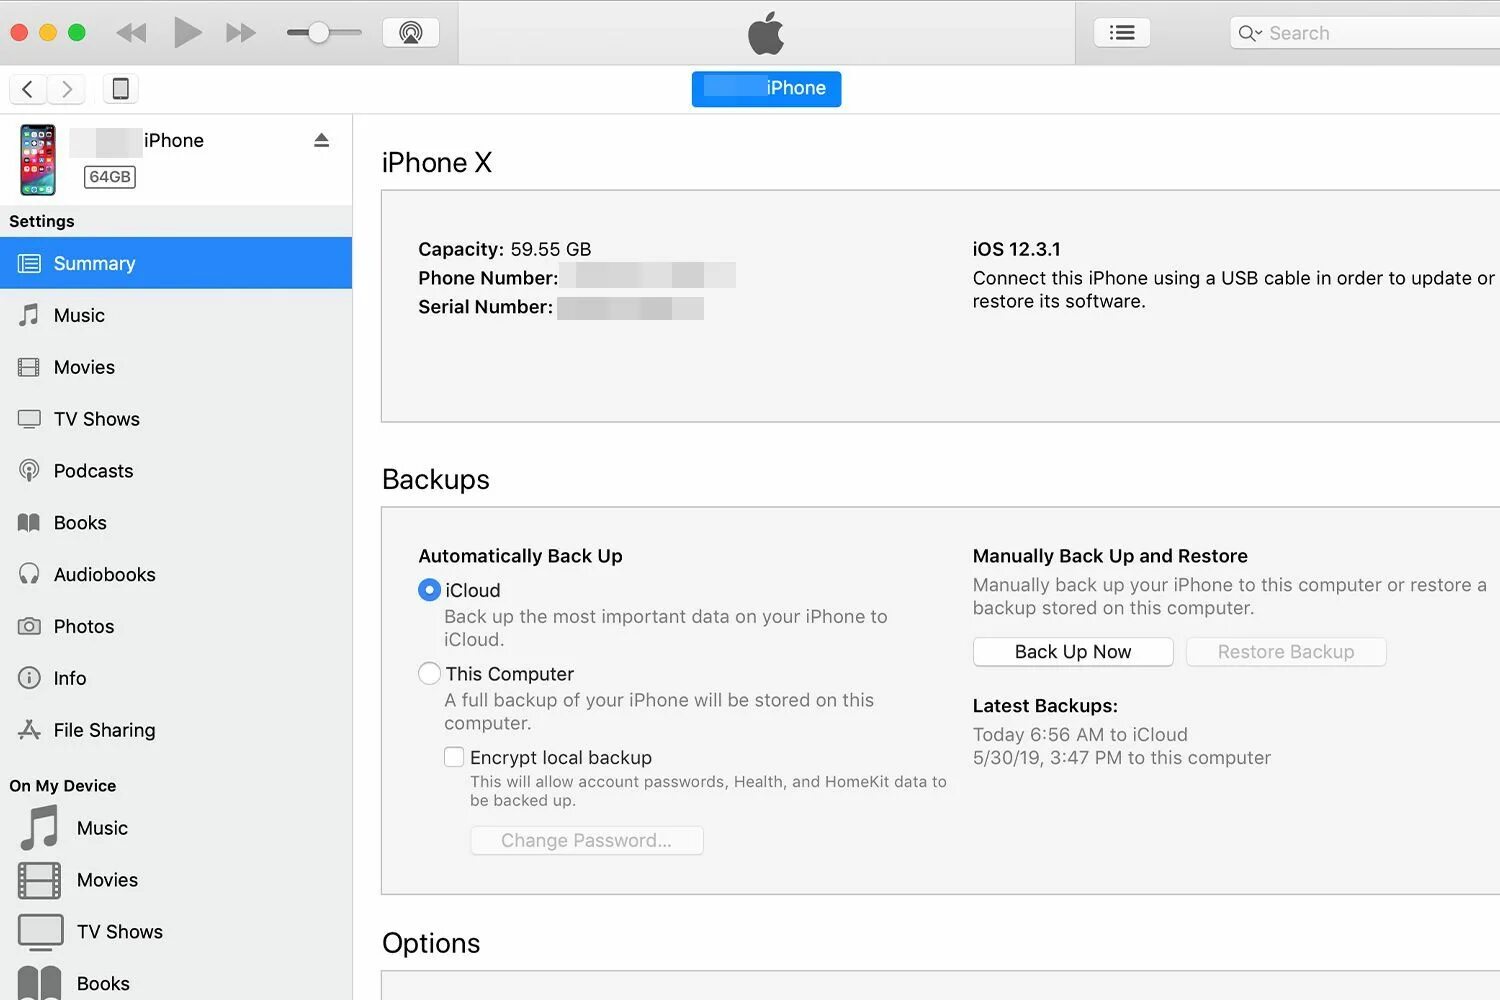Click the Photos camera icon
Image resolution: width=1500 pixels, height=1000 pixels.
pos(30,627)
